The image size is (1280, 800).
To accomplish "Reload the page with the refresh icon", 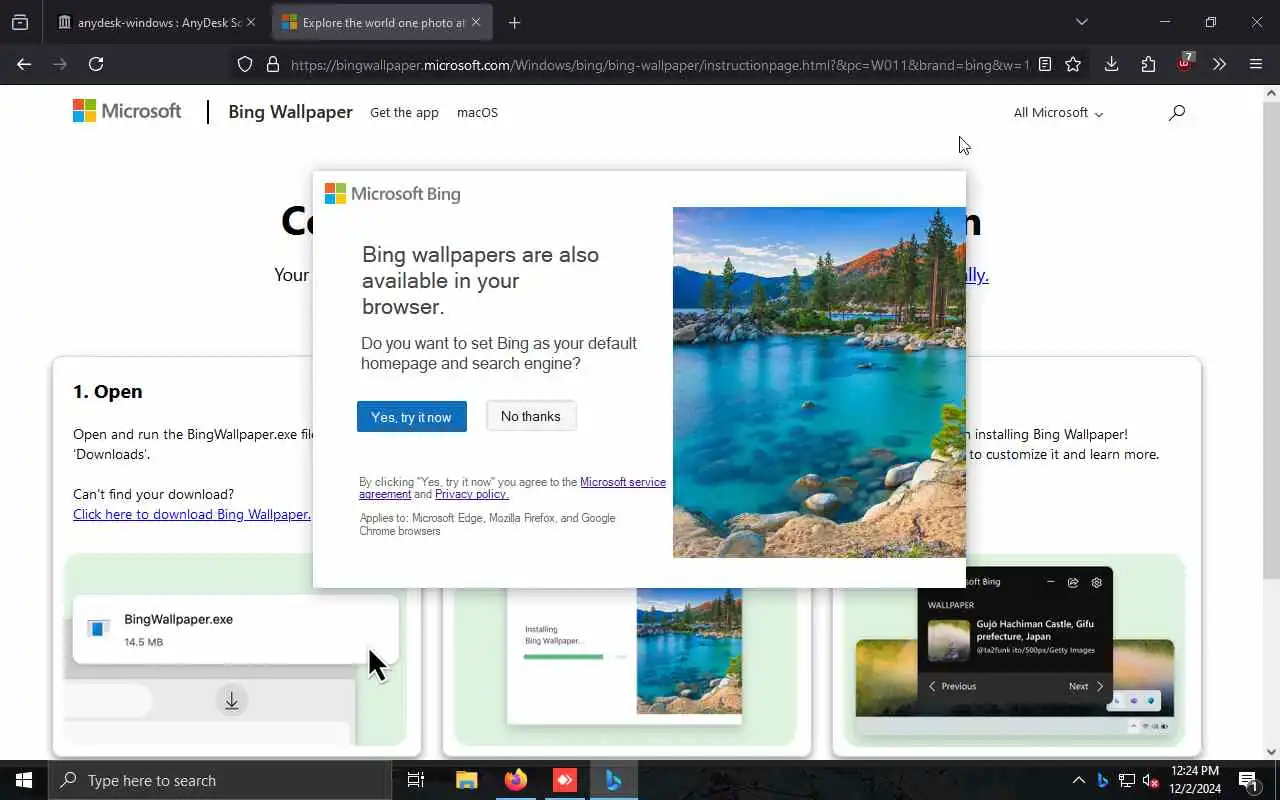I will pos(96,64).
